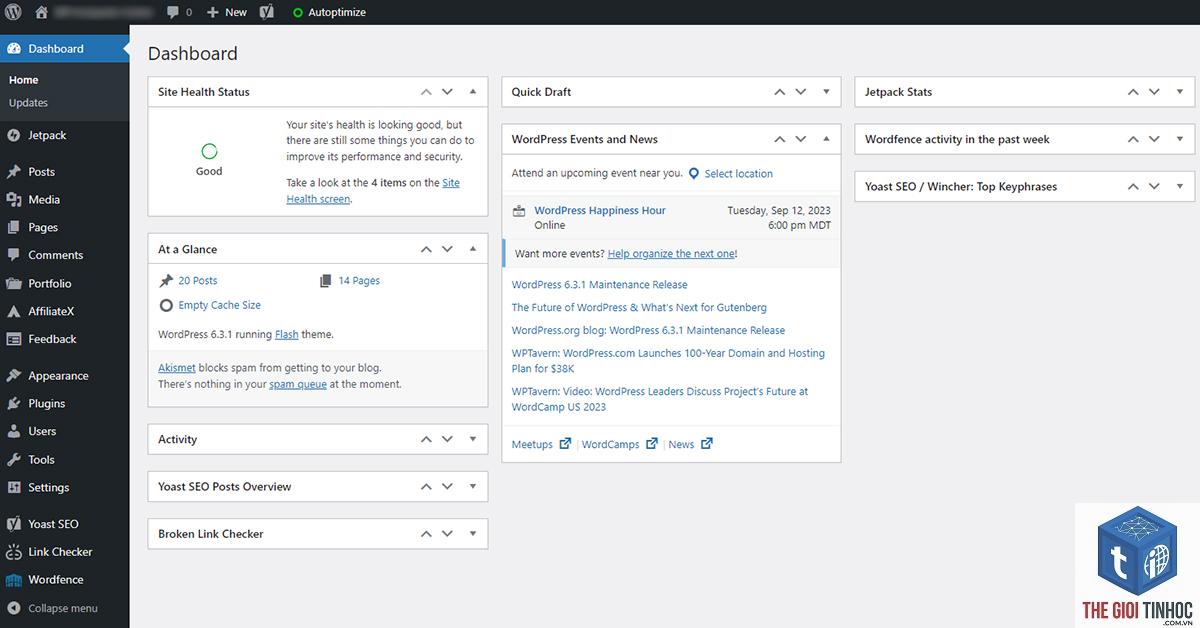Open the WordPress logo menu in admin bar
Viewport: 1200px width, 628px height.
coord(14,12)
